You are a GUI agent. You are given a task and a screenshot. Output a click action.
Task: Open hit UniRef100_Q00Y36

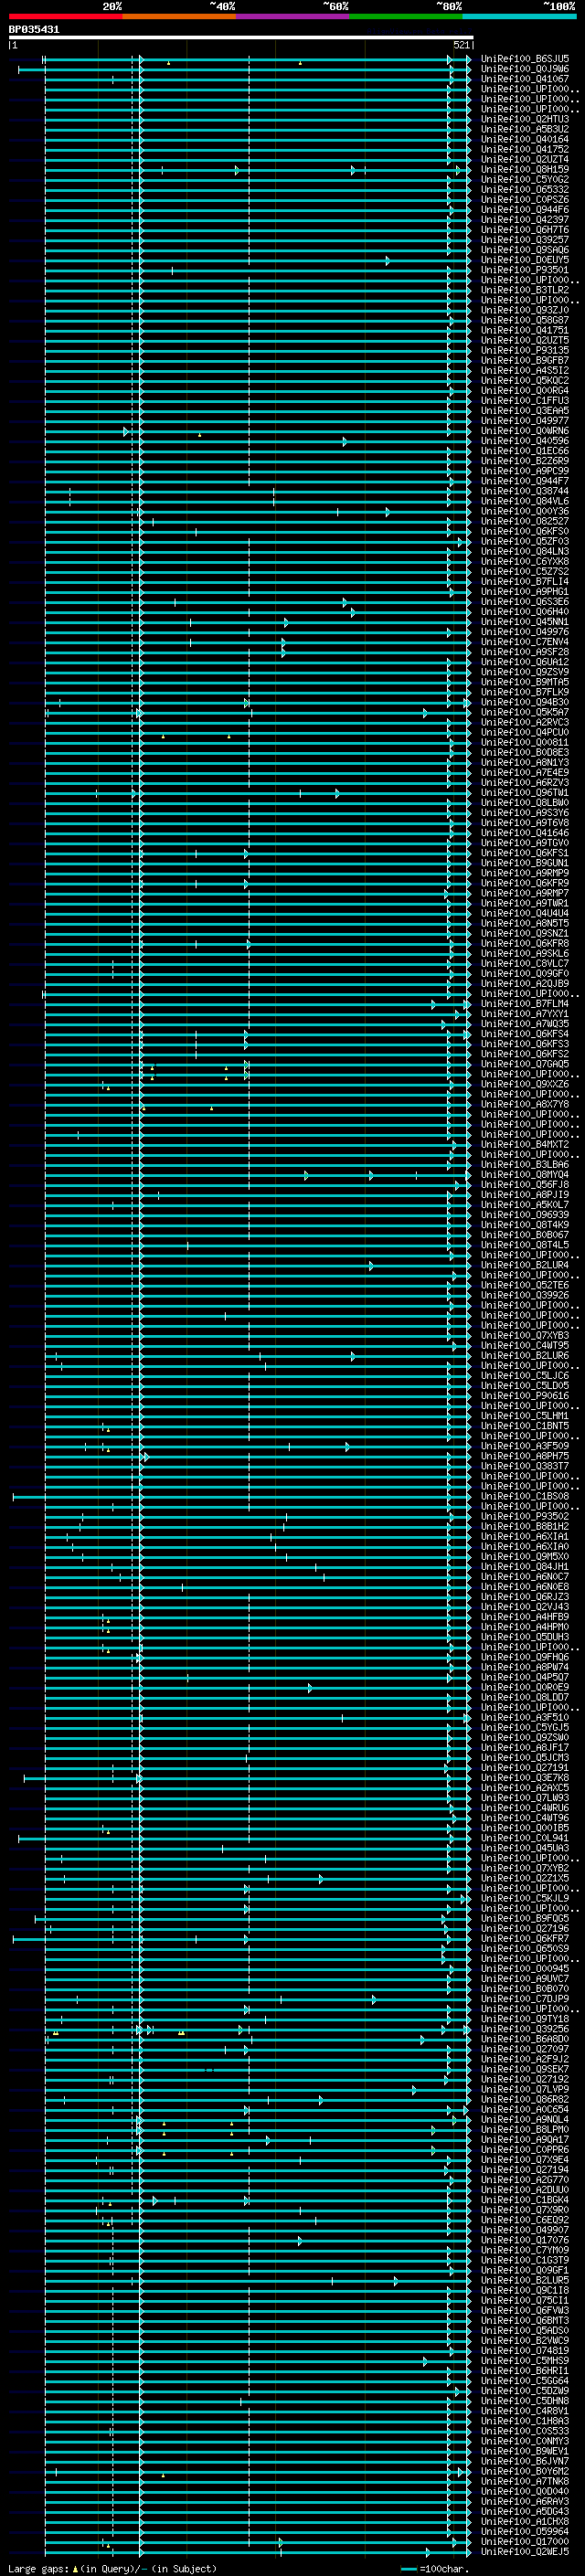tap(525, 511)
